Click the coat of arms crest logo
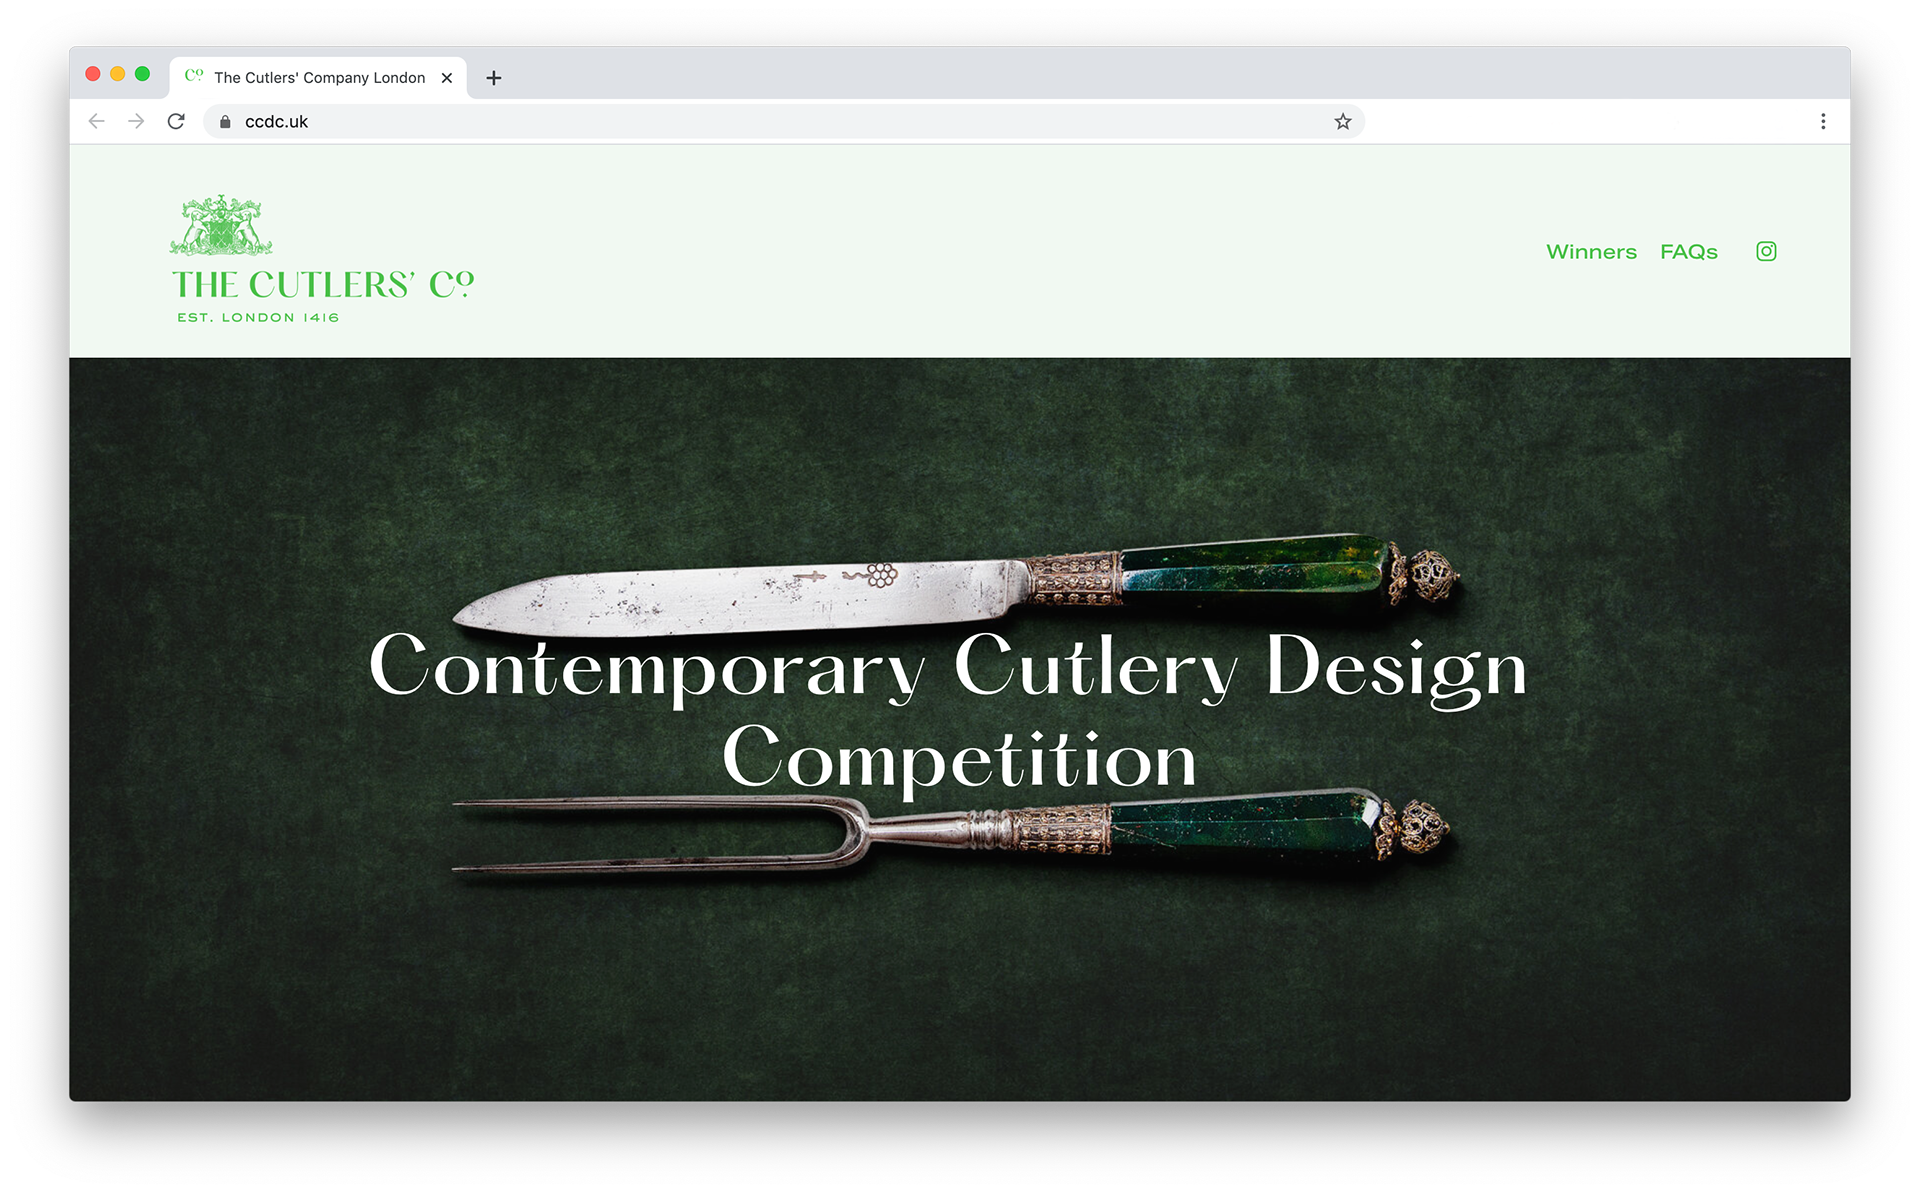Viewport: 1920px width, 1193px height. [x=221, y=225]
